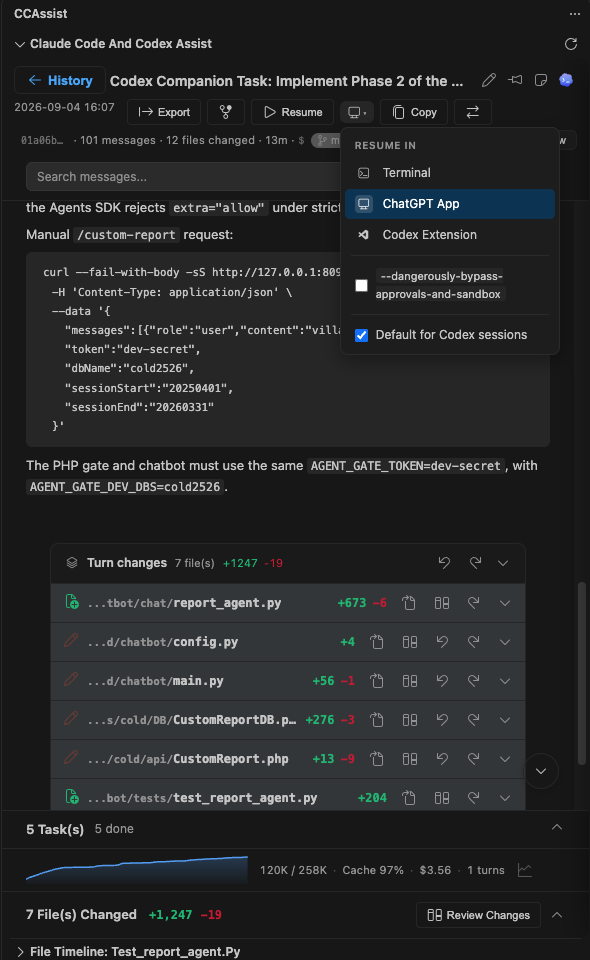Expand the CustomReport.php row
This screenshot has height=960, width=590.
(505, 759)
